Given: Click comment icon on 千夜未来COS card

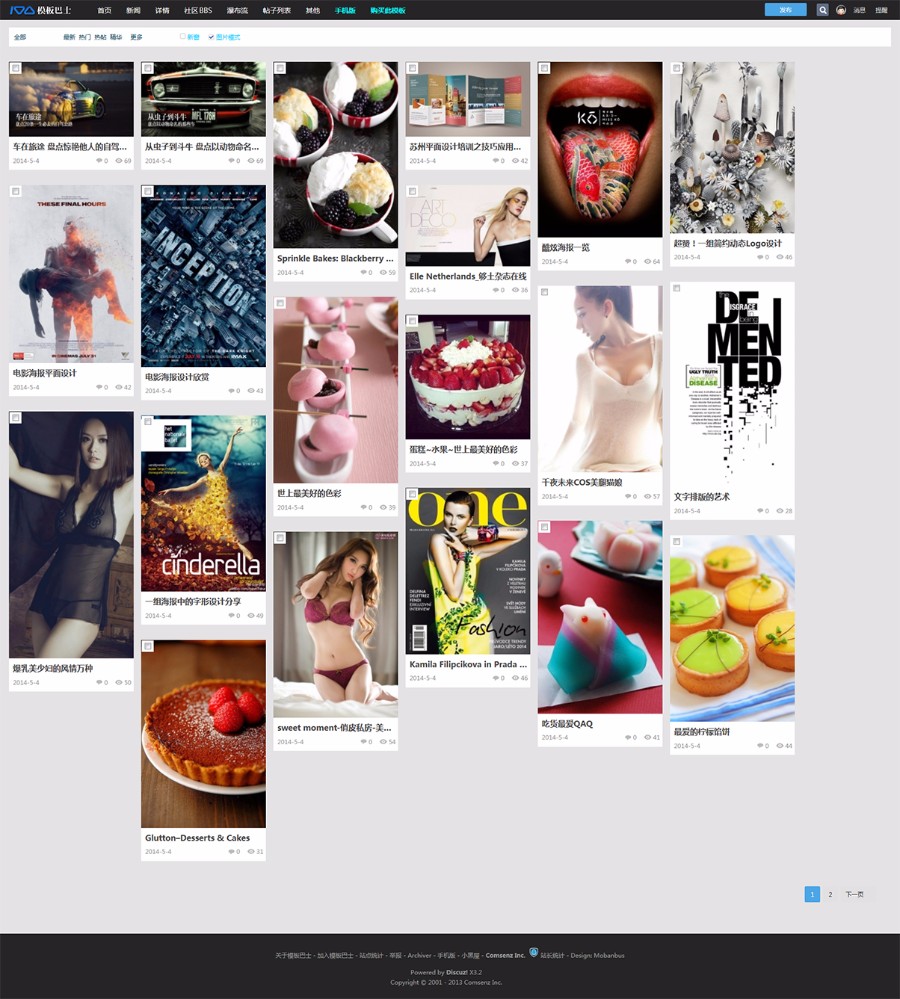Looking at the screenshot, I should click(x=628, y=496).
